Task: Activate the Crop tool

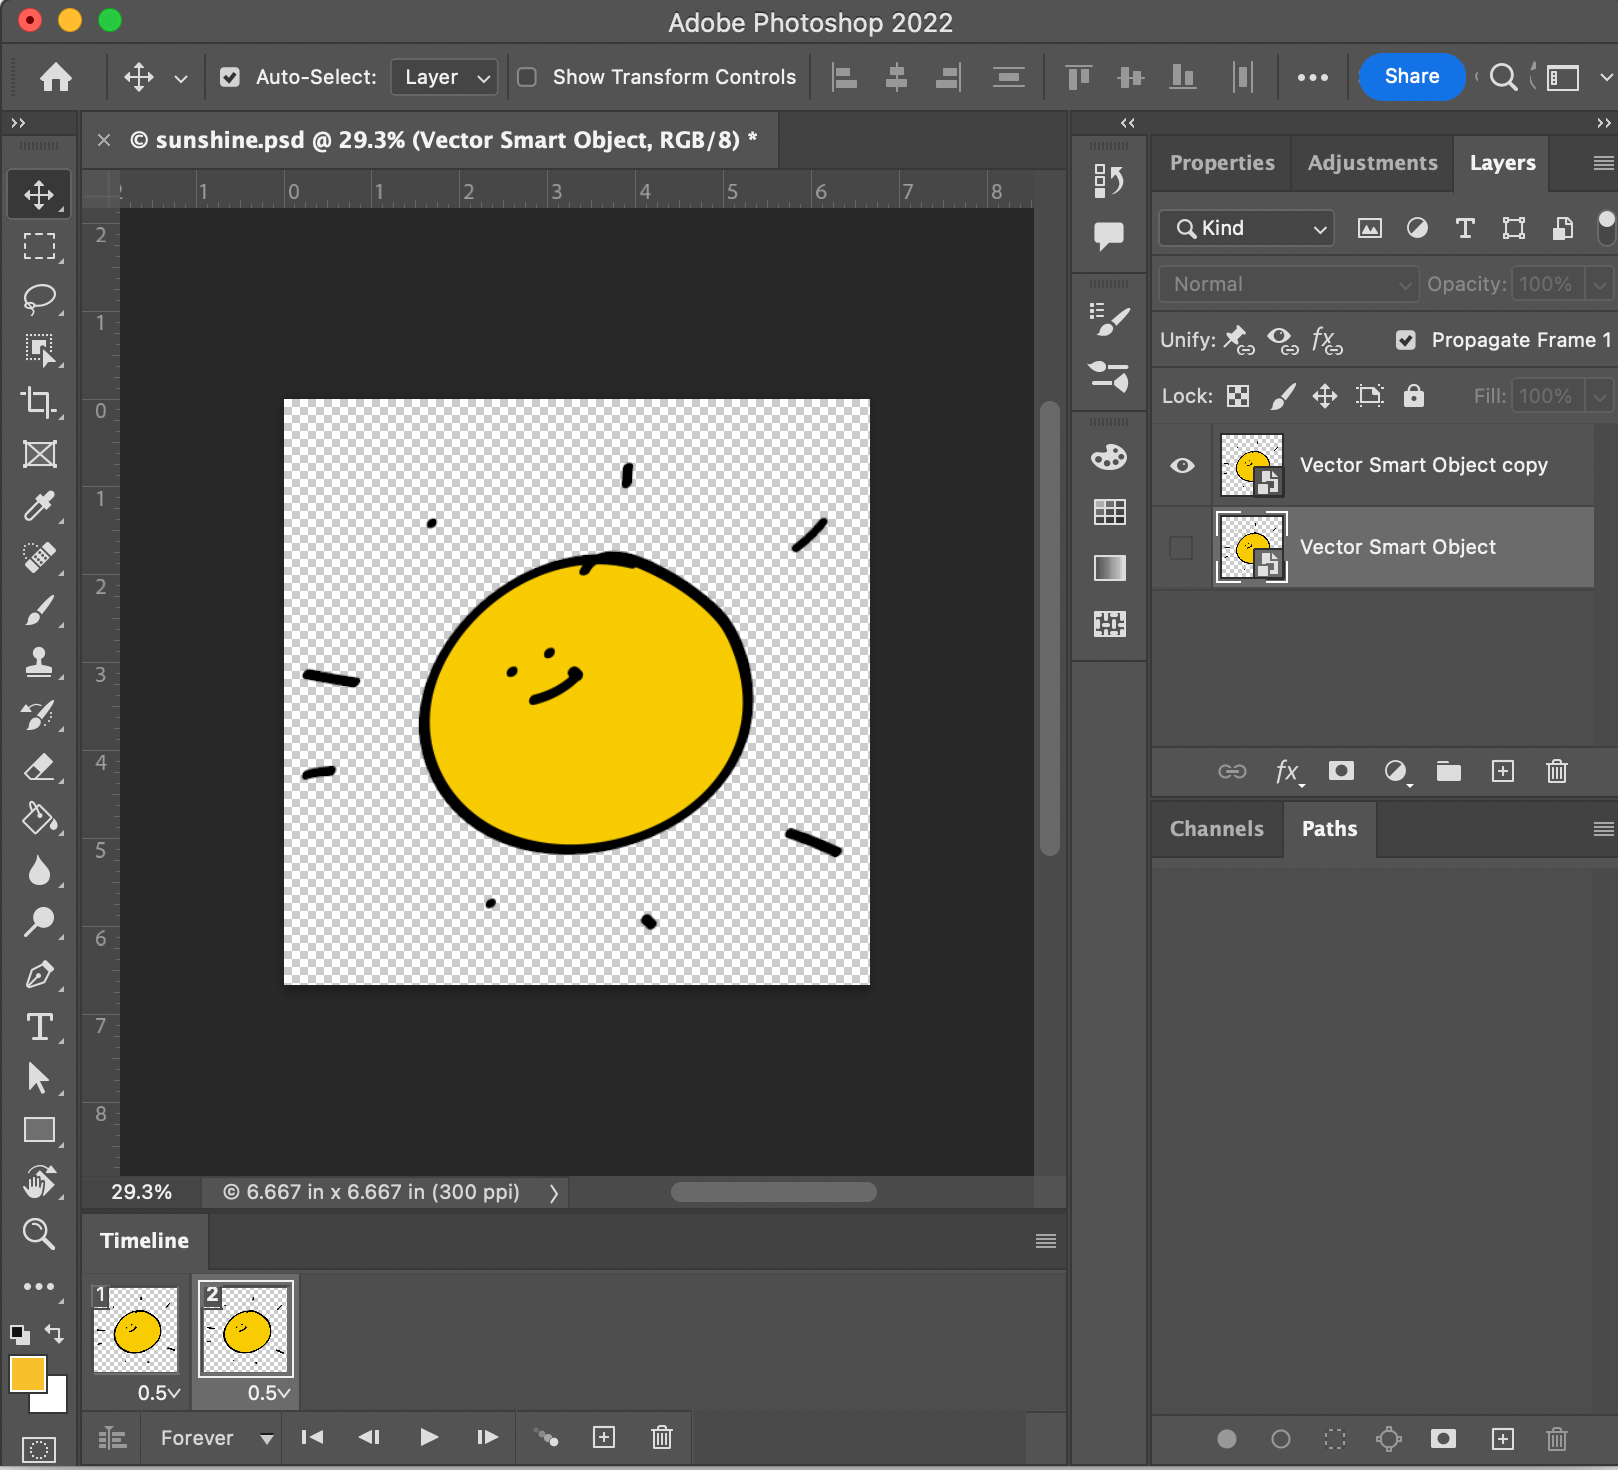Action: click(39, 402)
